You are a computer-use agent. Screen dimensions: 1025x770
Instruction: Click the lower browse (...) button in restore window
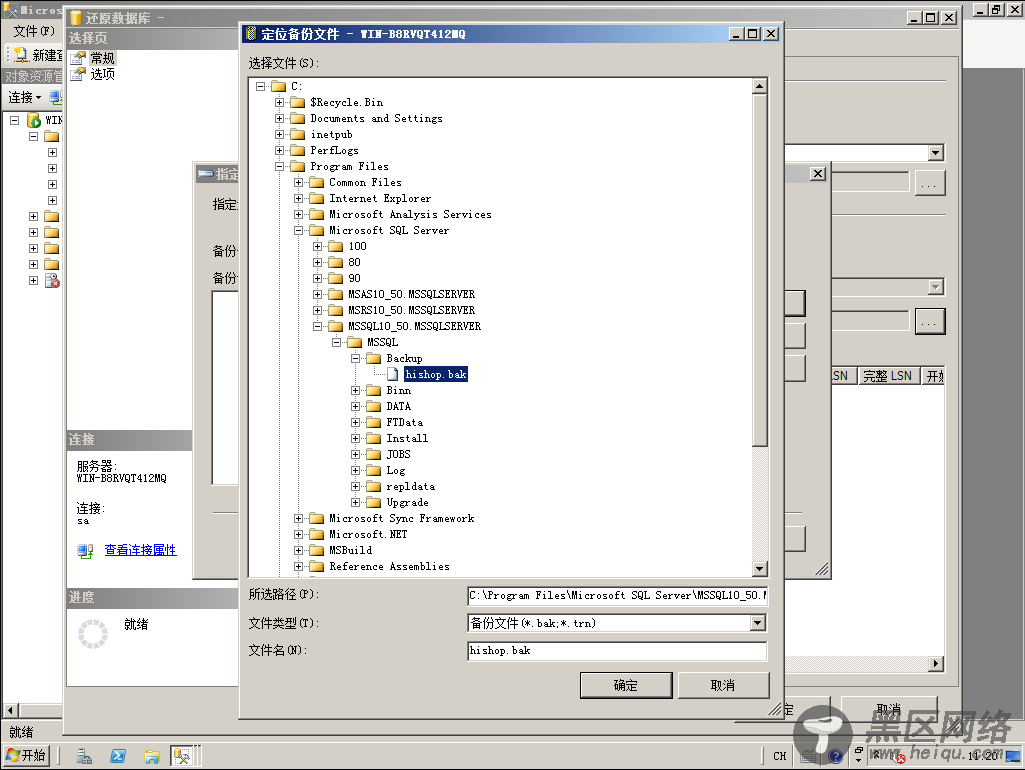[930, 322]
